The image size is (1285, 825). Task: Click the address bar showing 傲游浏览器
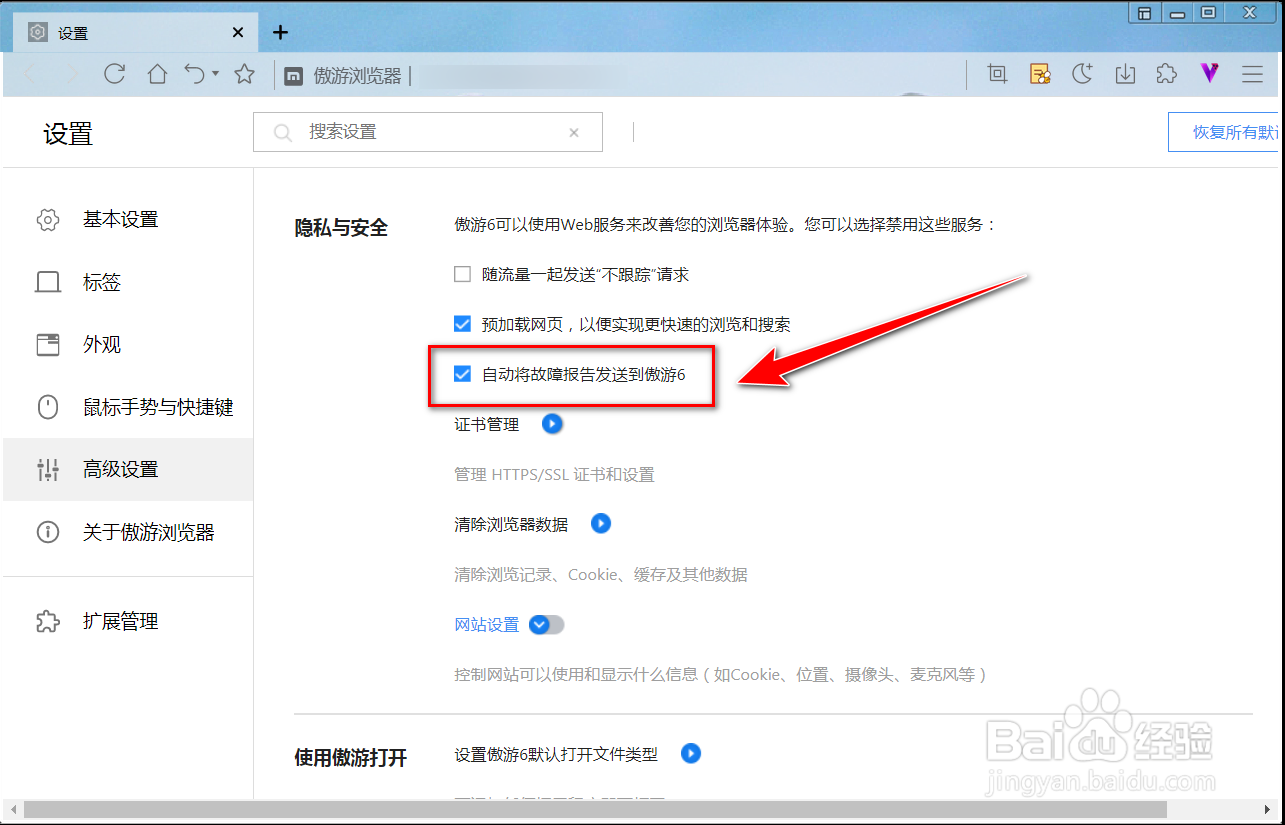(x=620, y=75)
